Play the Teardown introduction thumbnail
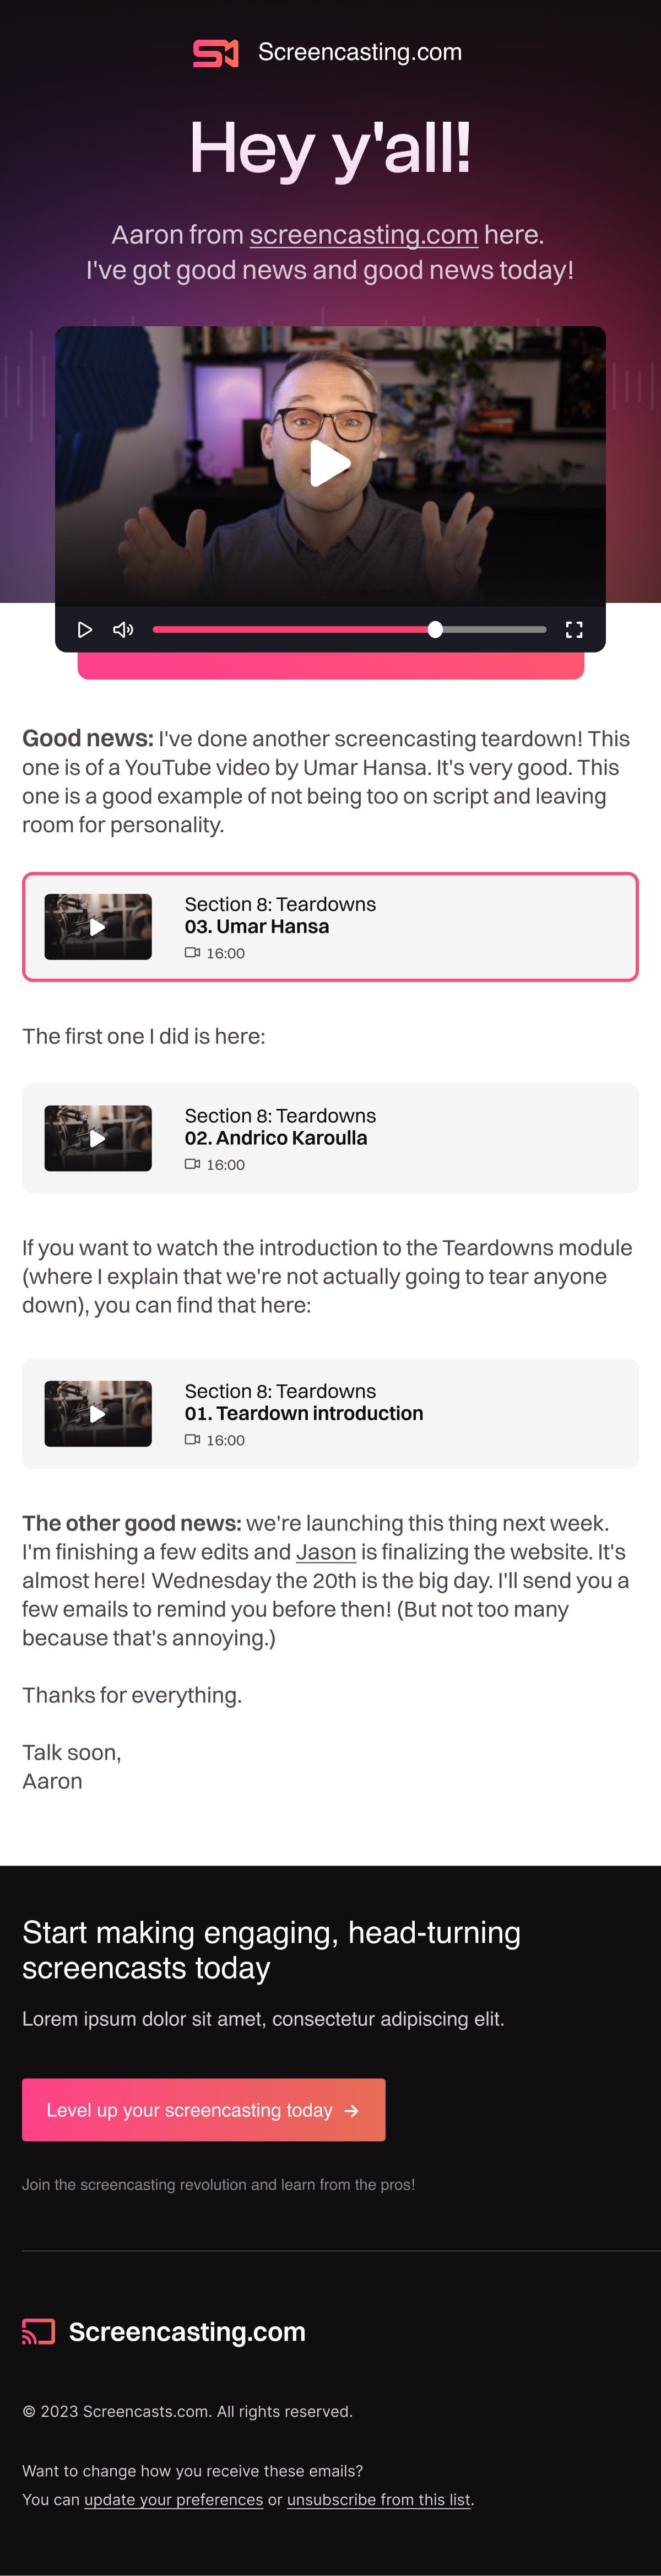Viewport: 661px width, 2576px height. 98,1413
